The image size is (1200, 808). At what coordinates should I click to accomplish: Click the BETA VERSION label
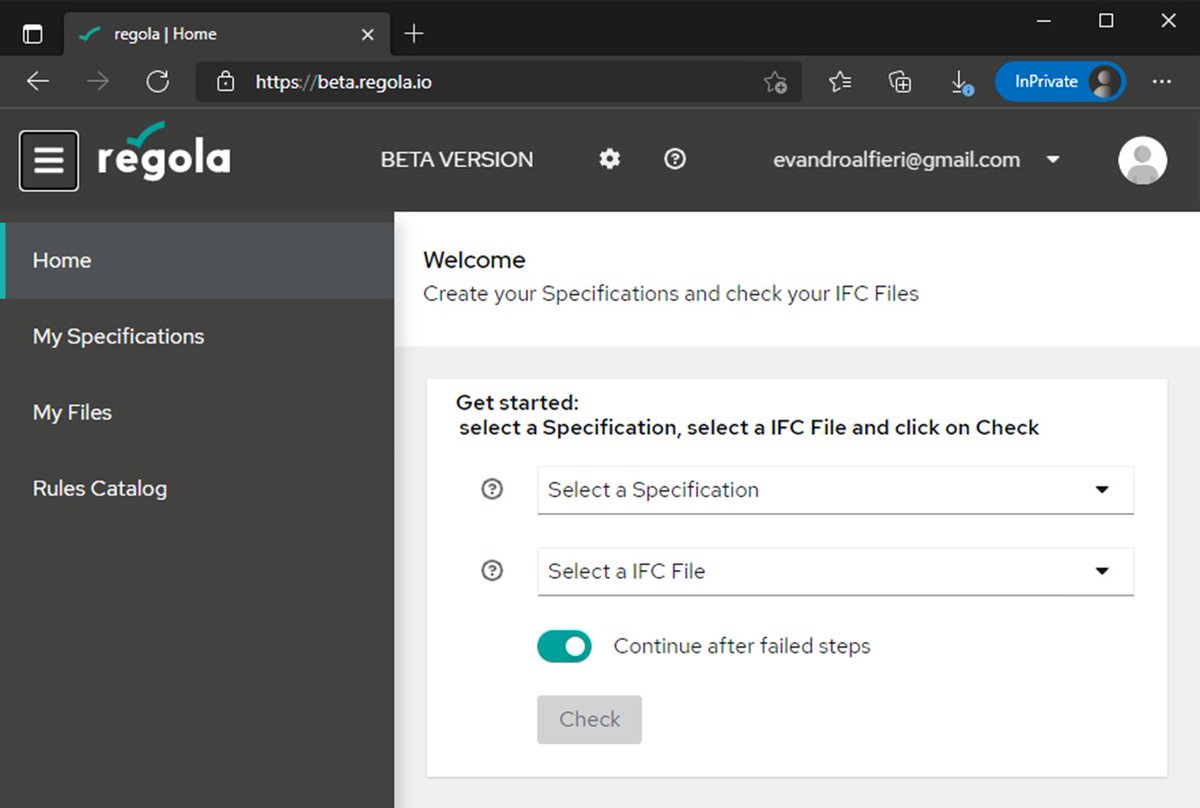coord(457,160)
